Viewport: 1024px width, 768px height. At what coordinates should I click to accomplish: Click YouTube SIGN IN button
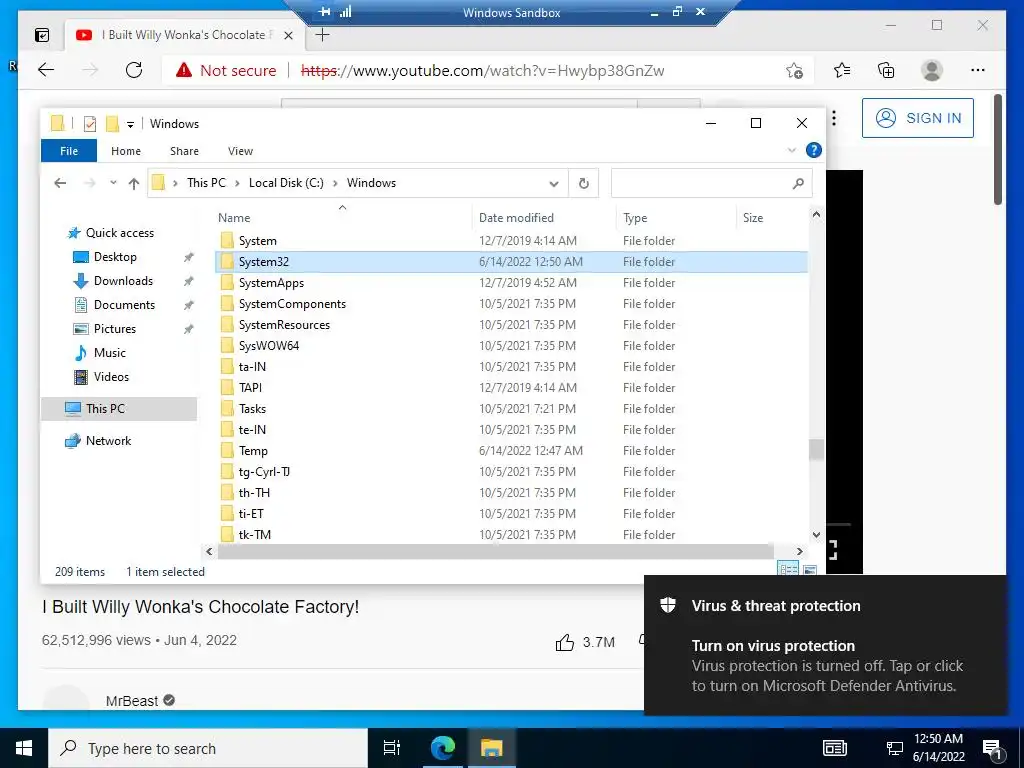click(918, 118)
